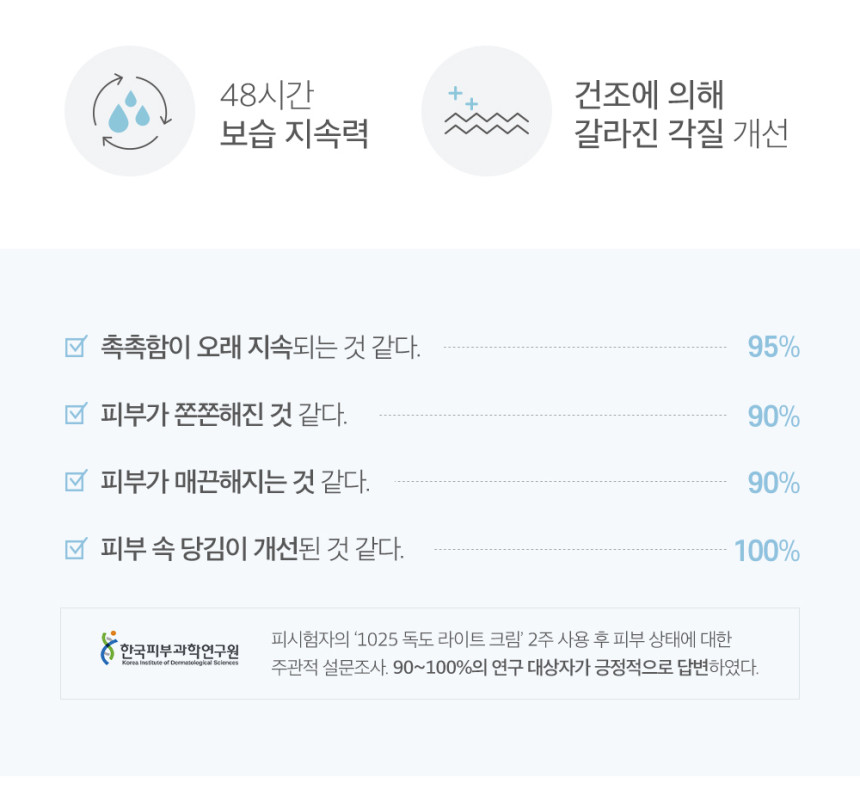Click the Korea Institute of Dermatological Sciences logo
The image size is (860, 802).
tap(169, 649)
